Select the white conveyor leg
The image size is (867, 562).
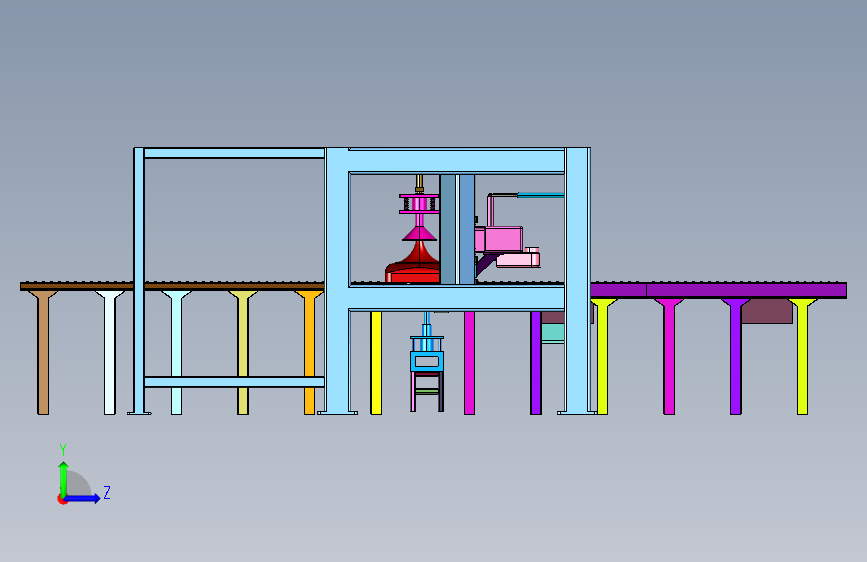coord(109,353)
